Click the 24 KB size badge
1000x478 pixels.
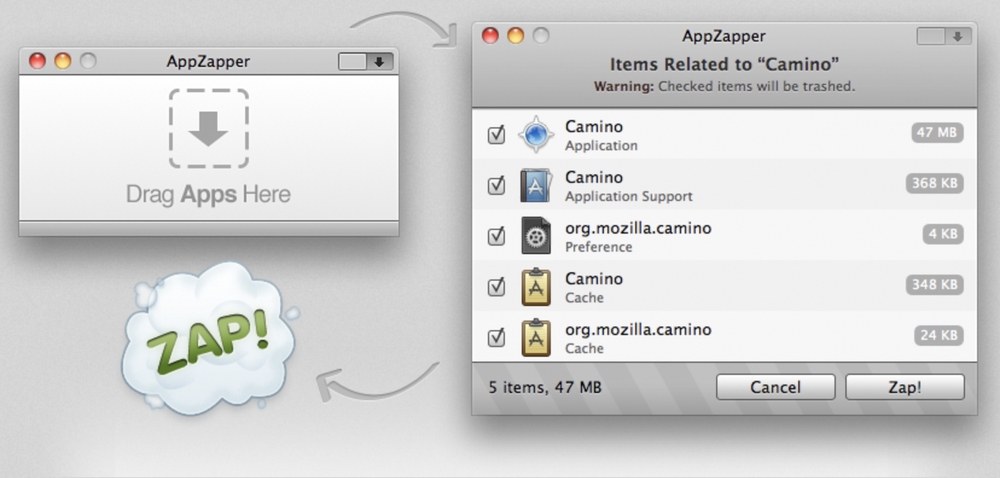pos(939,335)
